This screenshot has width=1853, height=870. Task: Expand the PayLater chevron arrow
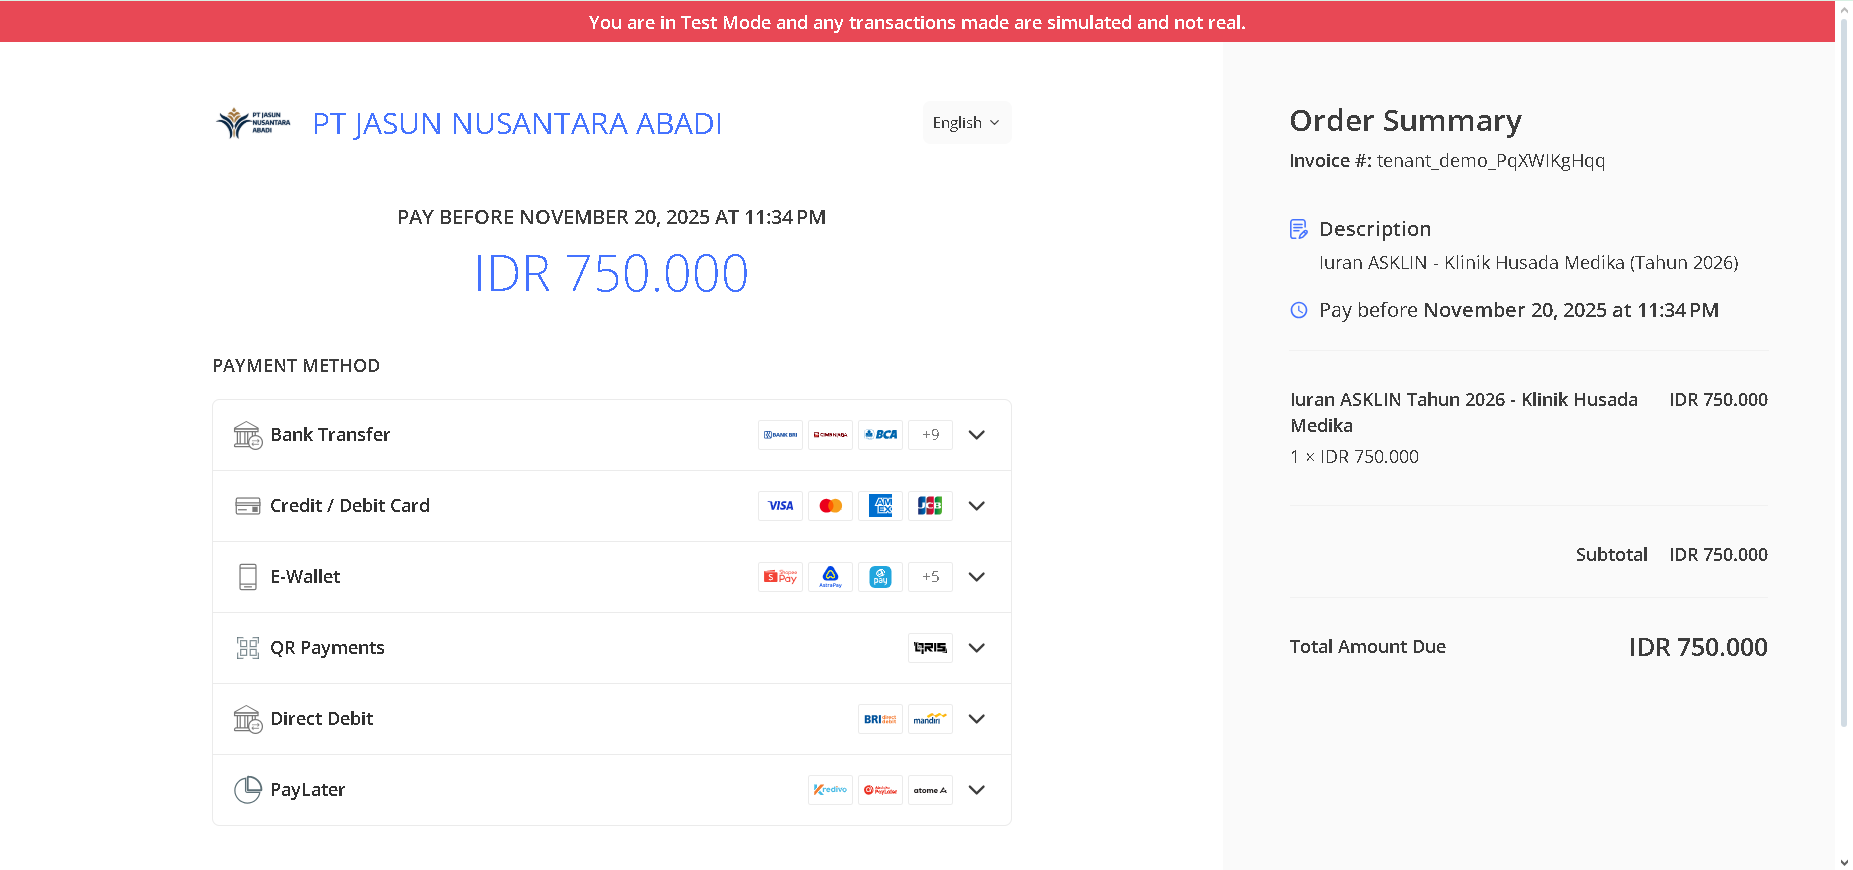point(977,790)
